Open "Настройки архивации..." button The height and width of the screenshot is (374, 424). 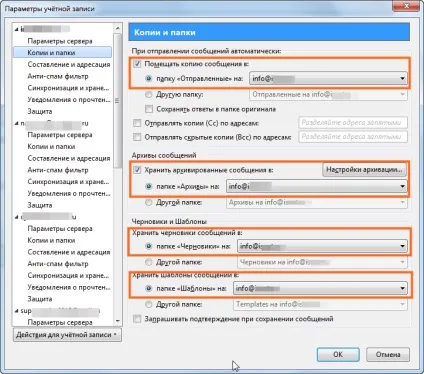point(364,170)
